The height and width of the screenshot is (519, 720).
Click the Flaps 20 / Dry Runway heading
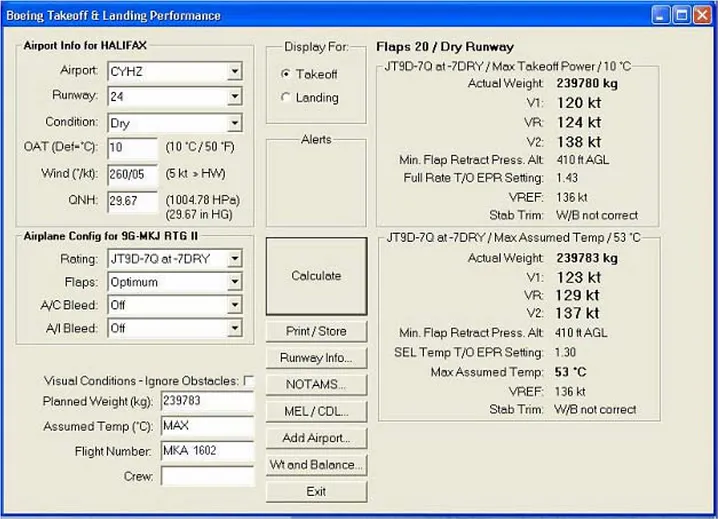point(444,47)
